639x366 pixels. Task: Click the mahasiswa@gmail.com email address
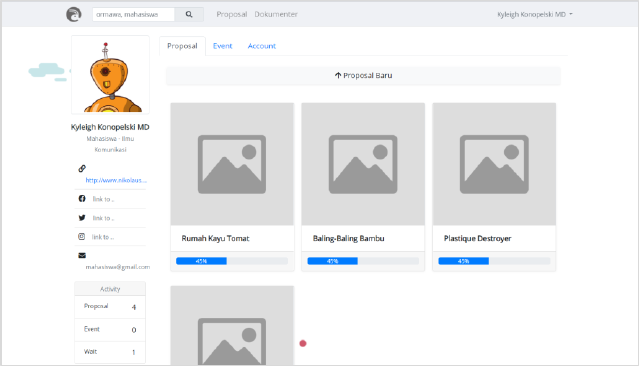[118, 267]
